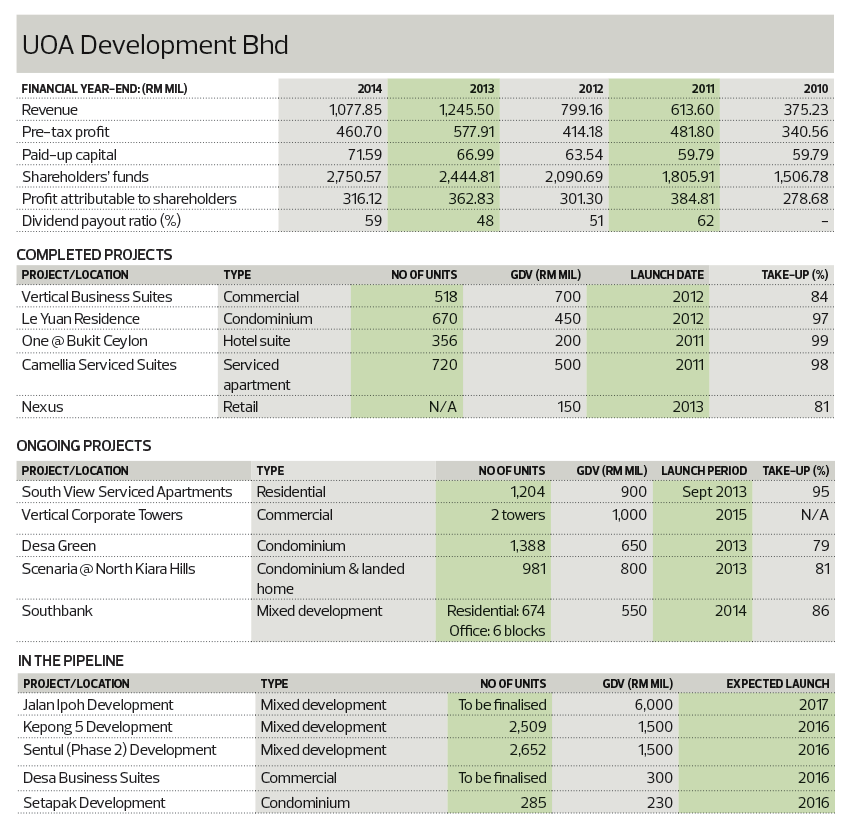This screenshot has width=850, height=820.
Task: Click Camellia Serviced Suites unit count 720
Action: point(445,365)
